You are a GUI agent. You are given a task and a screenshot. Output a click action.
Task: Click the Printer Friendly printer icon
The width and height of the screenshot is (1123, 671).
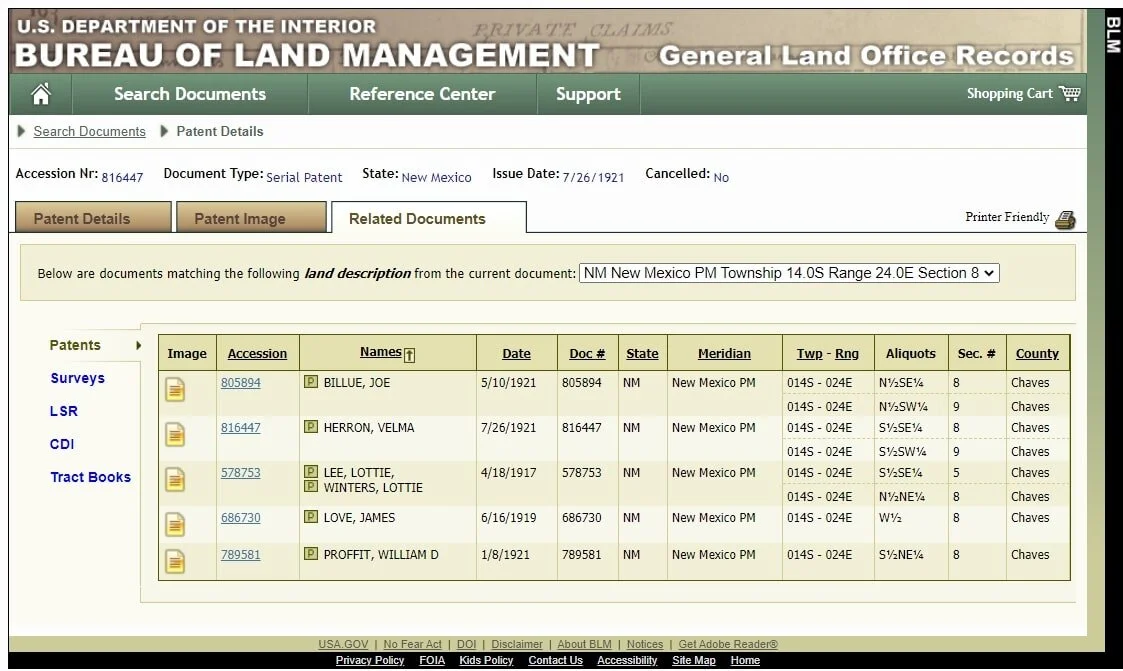(1065, 219)
